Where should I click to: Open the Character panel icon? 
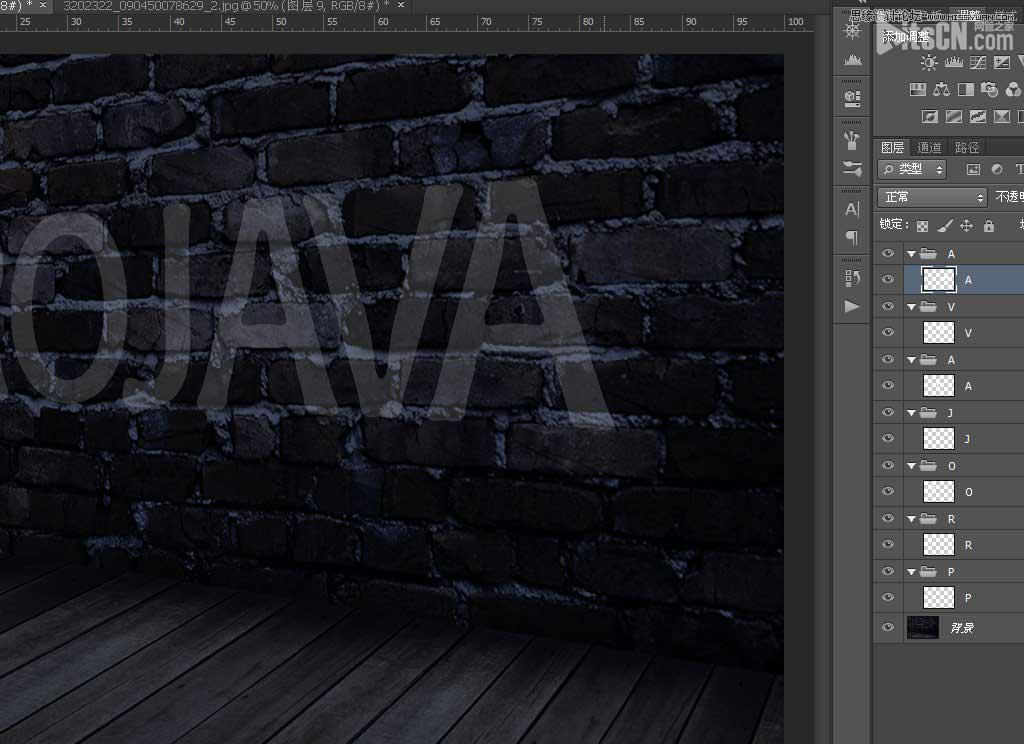(x=852, y=209)
